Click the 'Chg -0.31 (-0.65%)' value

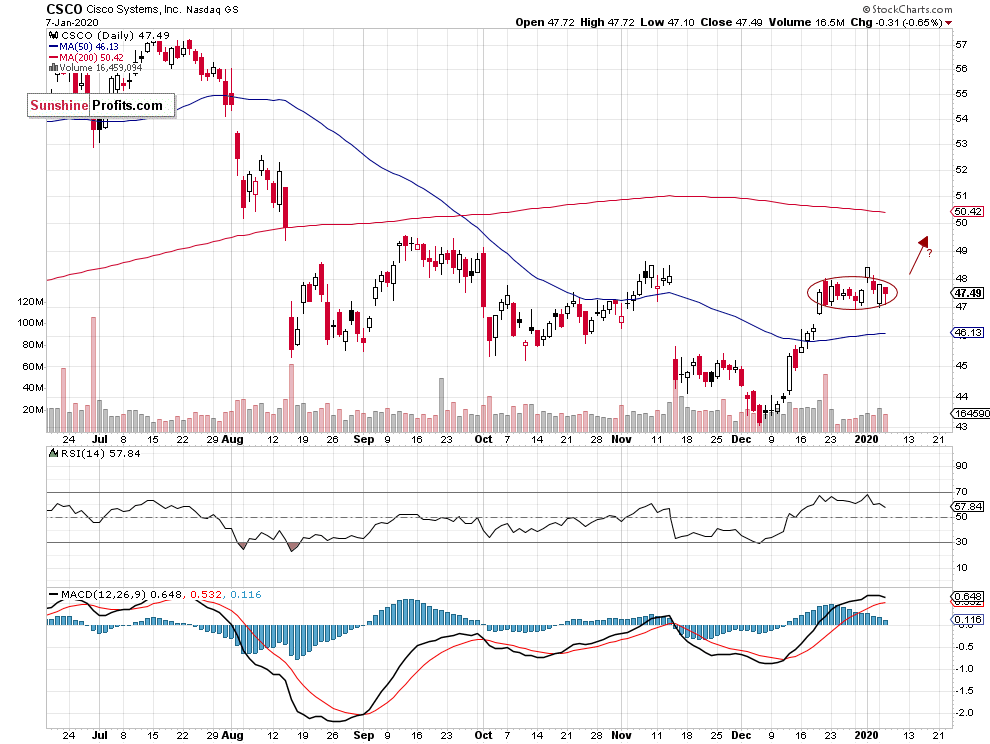click(897, 22)
